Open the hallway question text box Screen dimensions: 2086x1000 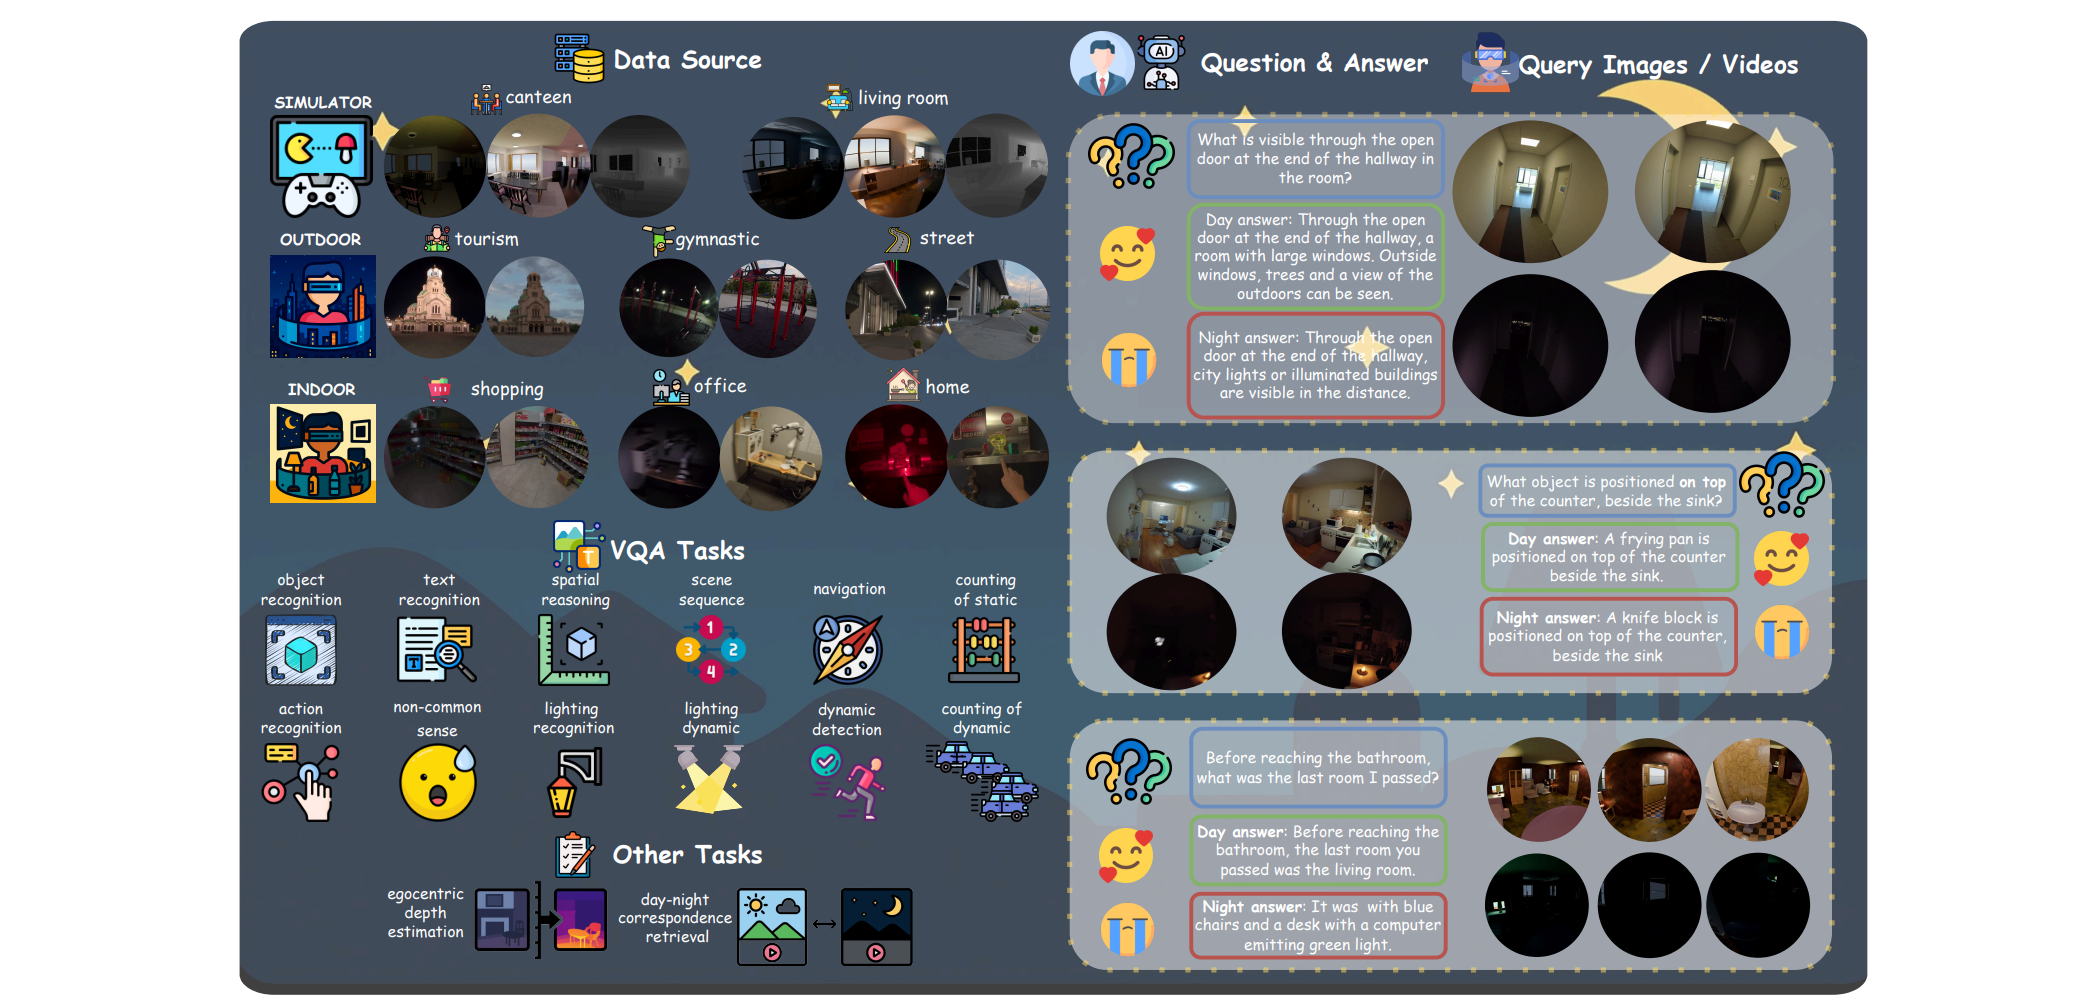[1315, 159]
